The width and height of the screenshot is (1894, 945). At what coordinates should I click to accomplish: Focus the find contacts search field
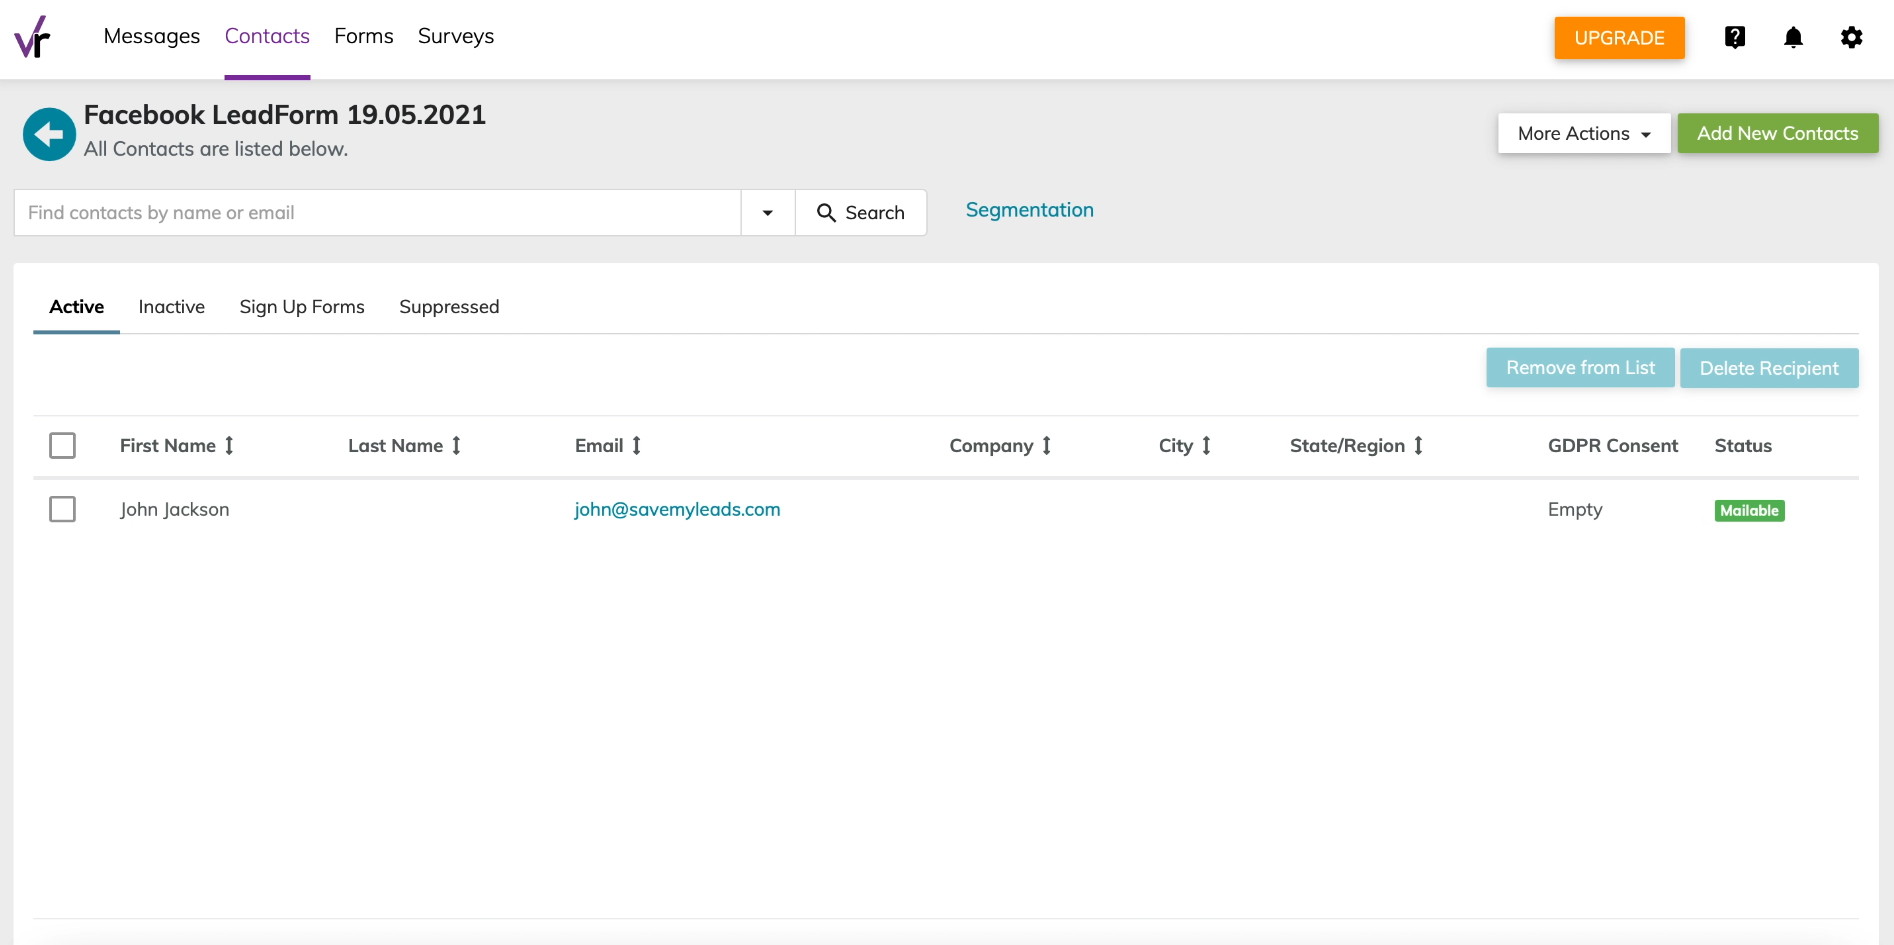pos(377,213)
